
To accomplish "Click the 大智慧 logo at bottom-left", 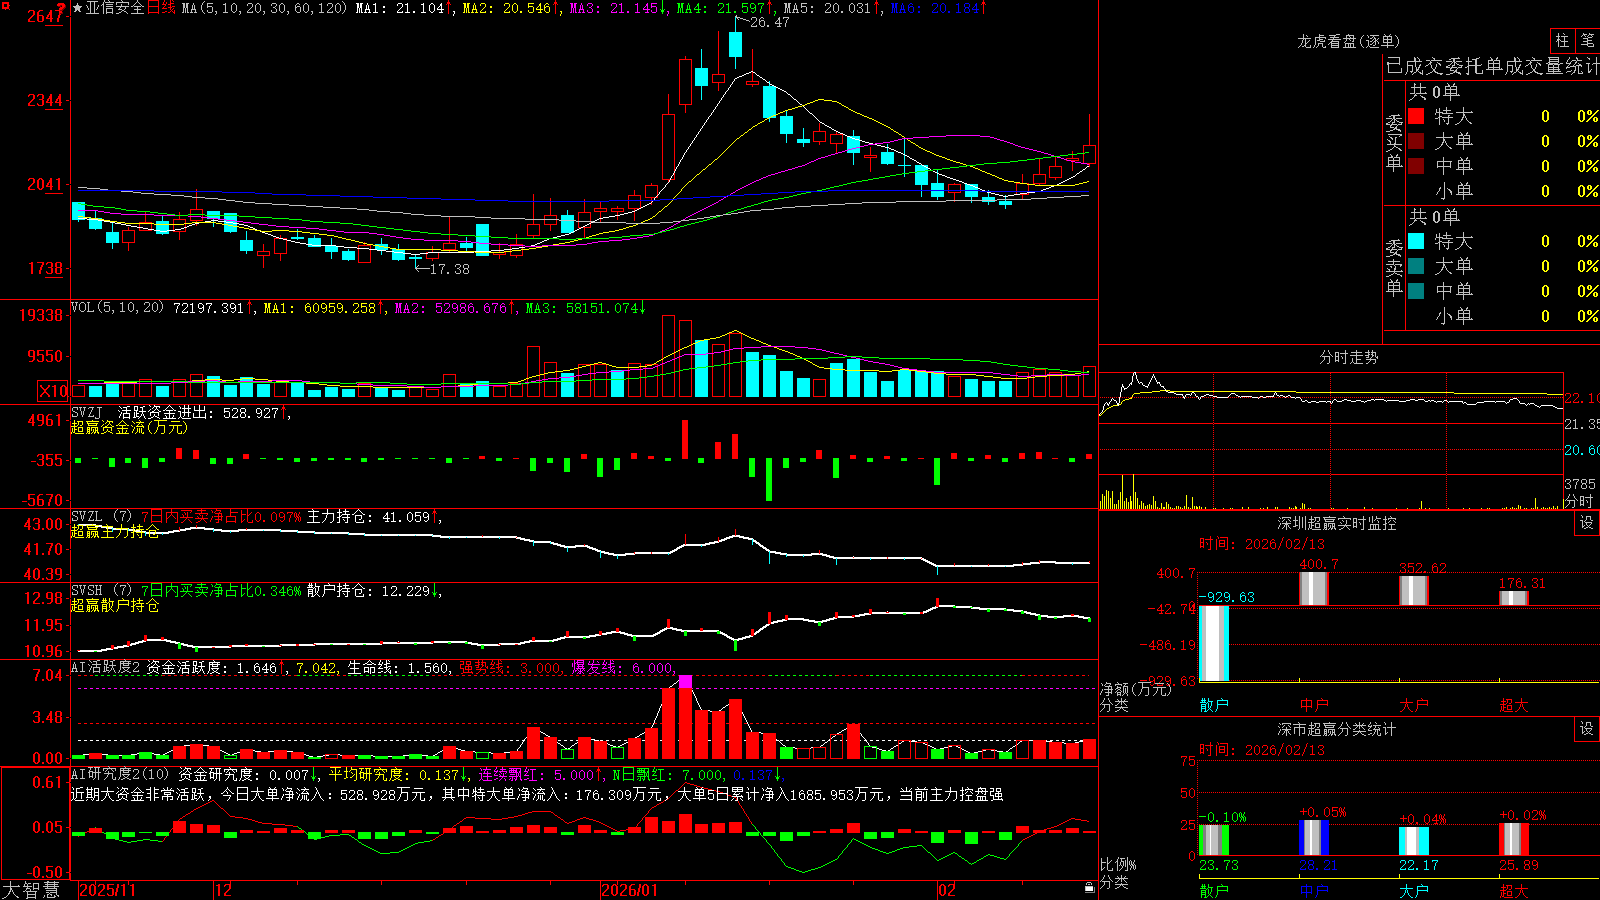I will pyautogui.click(x=31, y=890).
